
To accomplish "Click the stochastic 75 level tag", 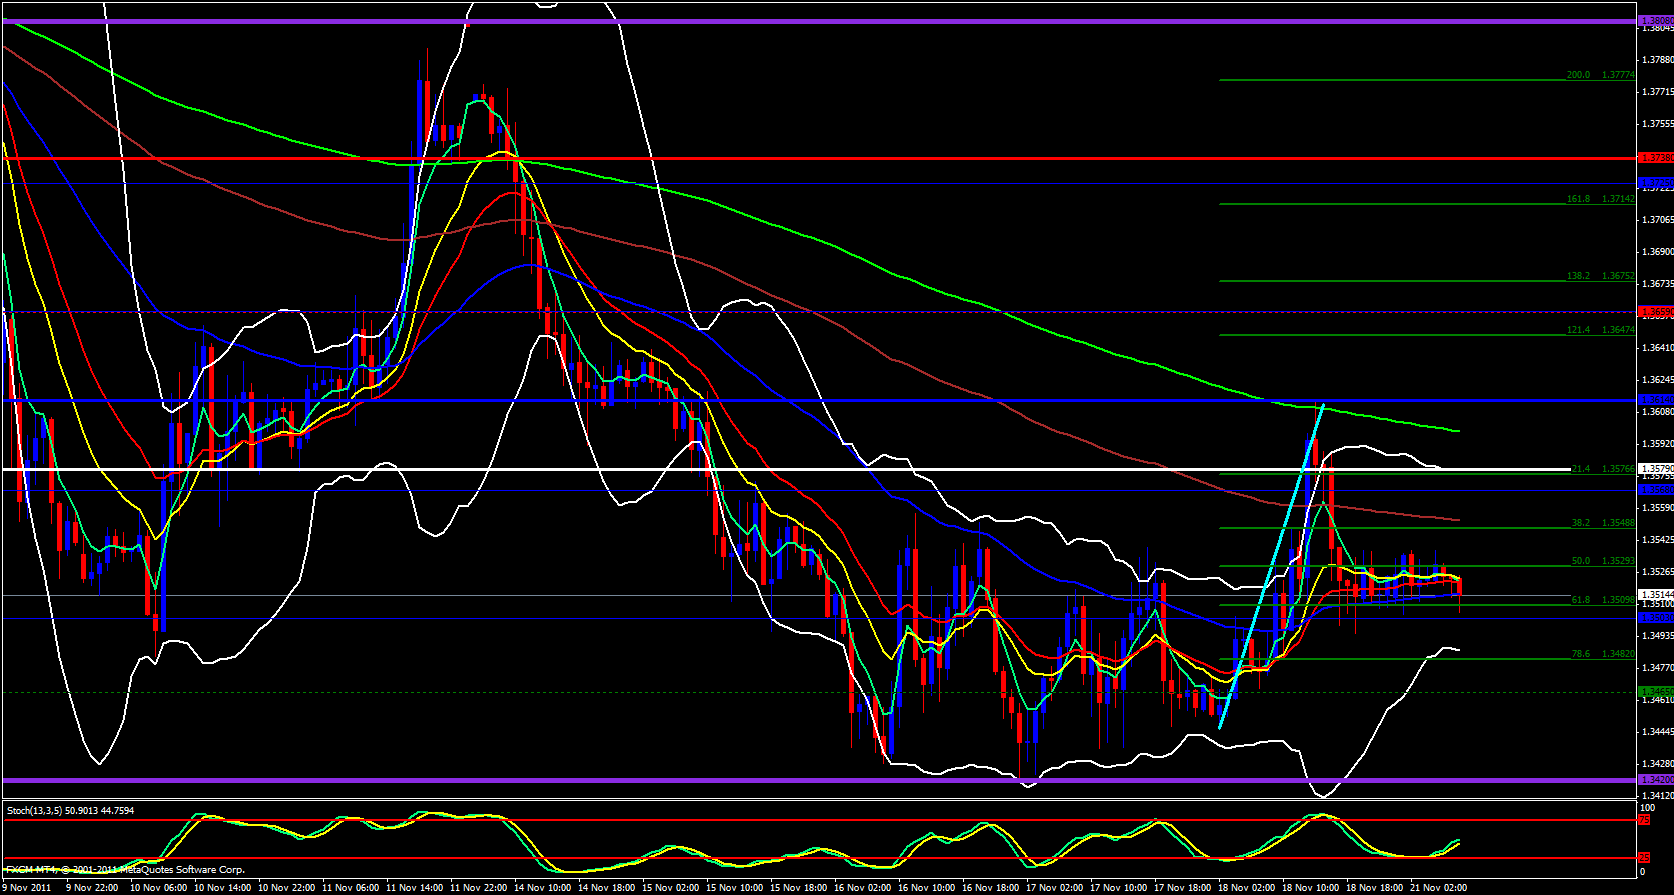I will point(1643,820).
